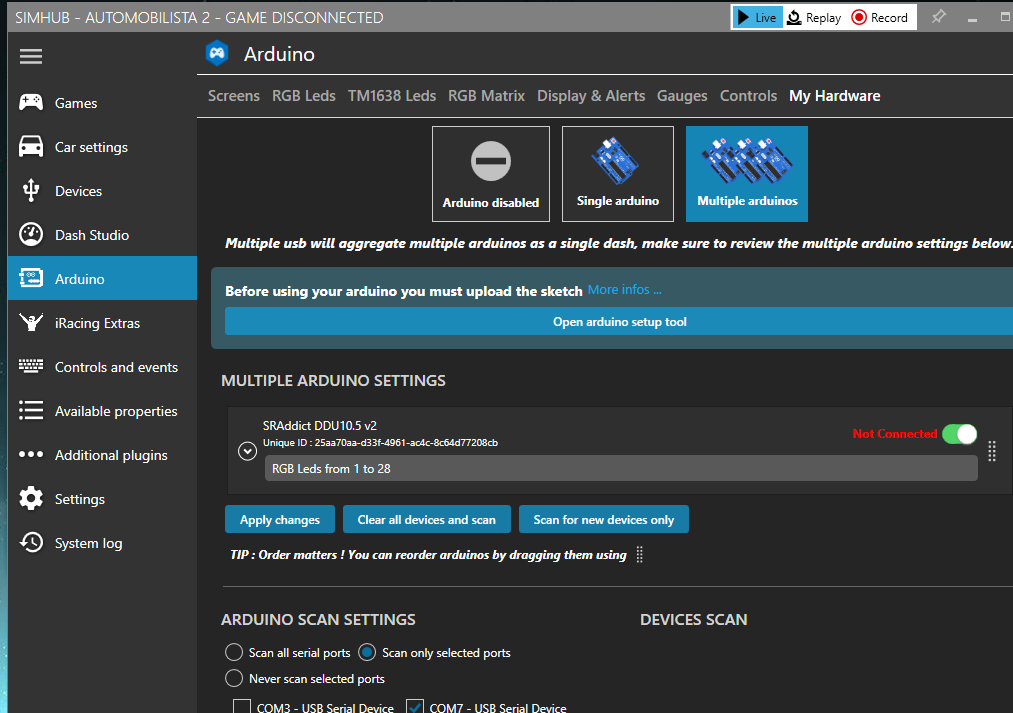Open the hamburger menu at top left
Image resolution: width=1013 pixels, height=713 pixels.
[30, 56]
